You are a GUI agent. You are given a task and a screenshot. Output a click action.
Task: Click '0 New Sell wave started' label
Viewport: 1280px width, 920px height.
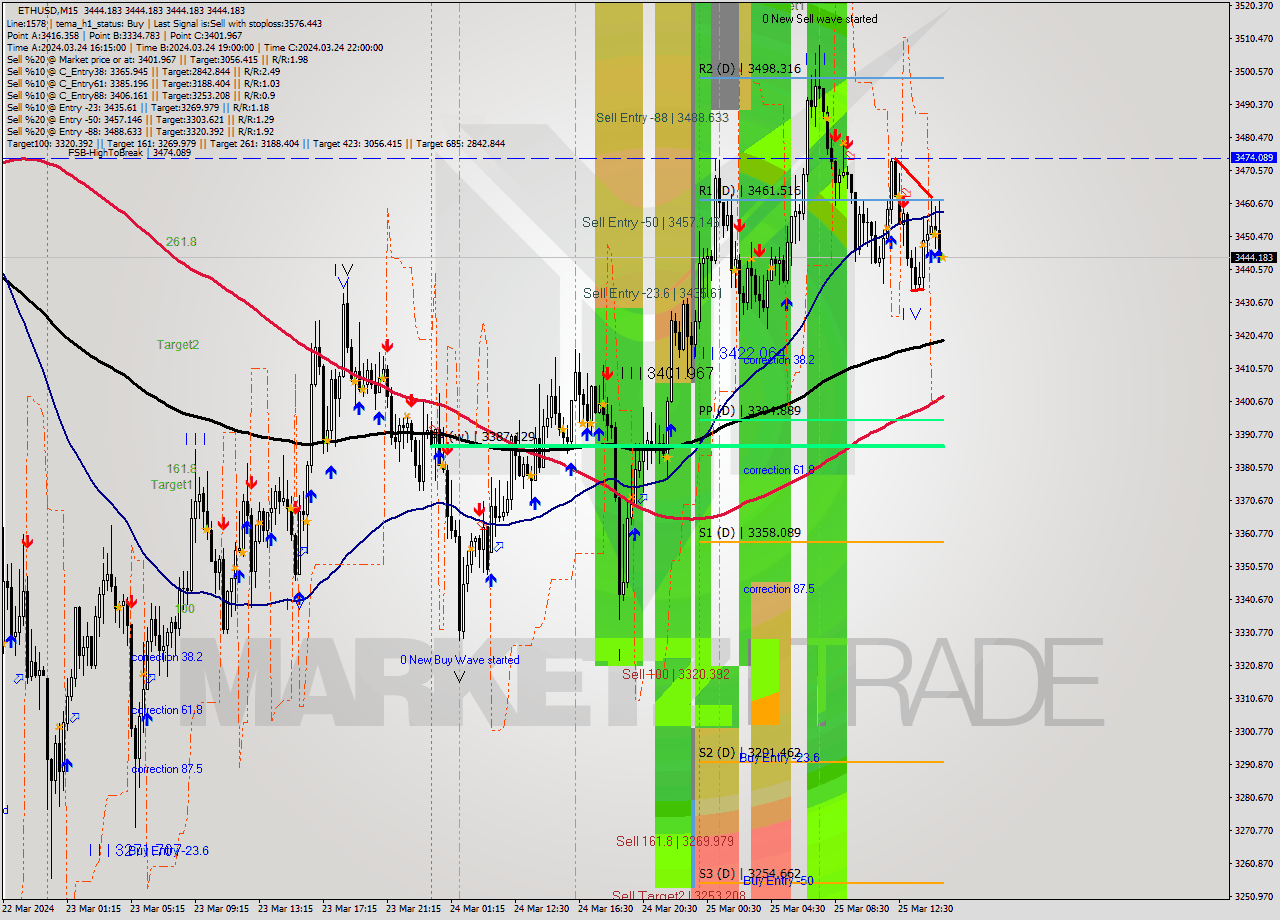[820, 19]
